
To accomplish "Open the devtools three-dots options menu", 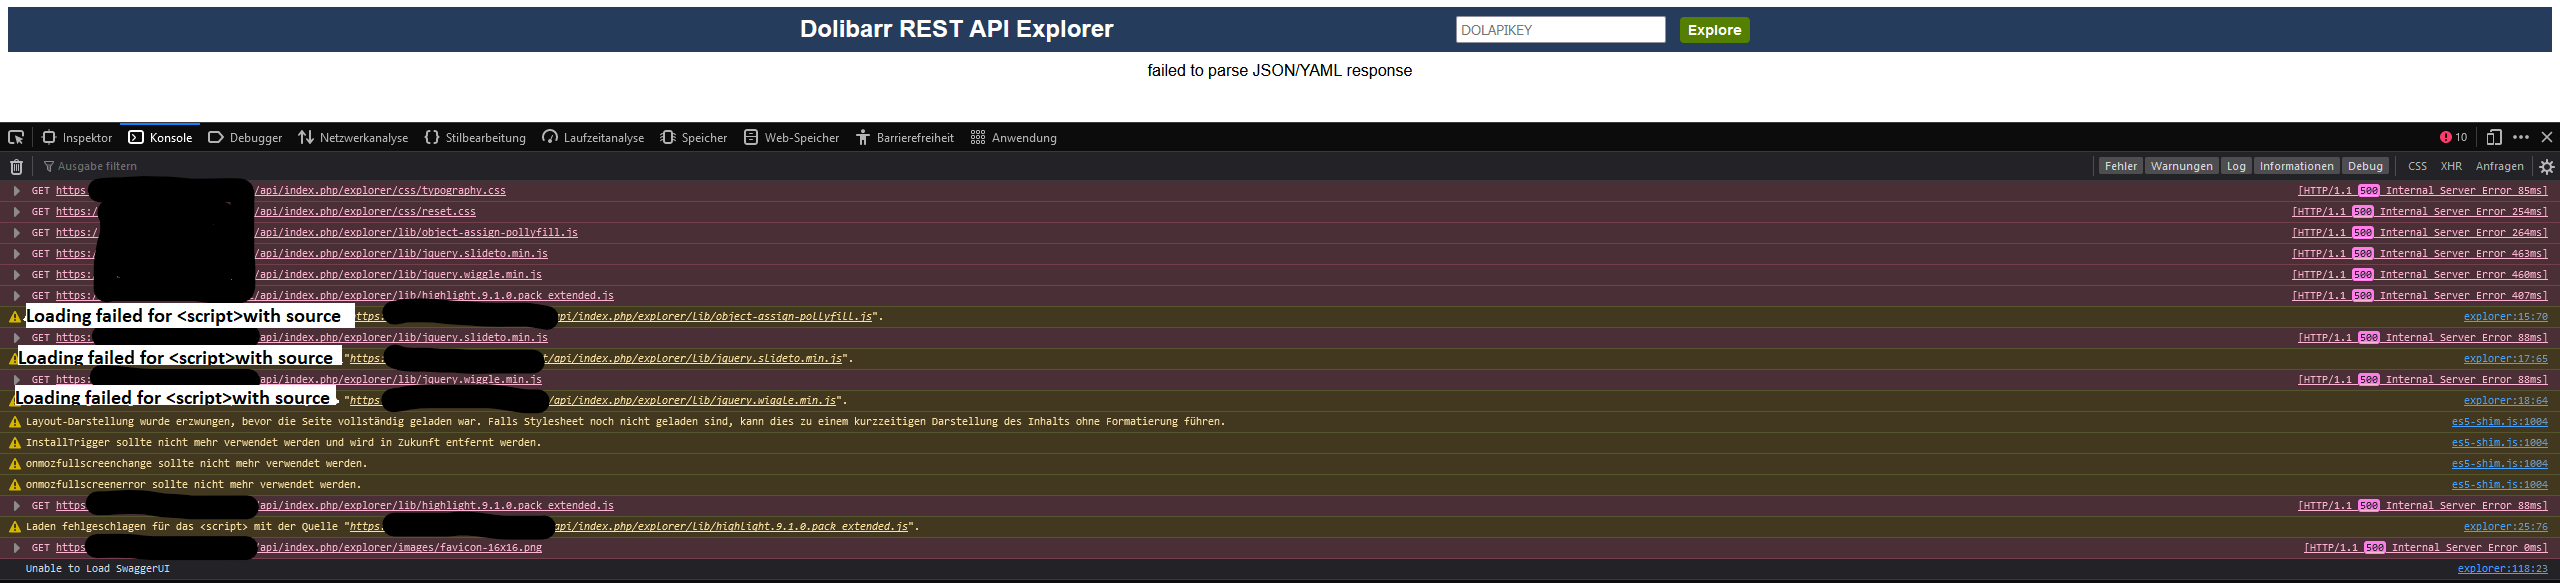I will [x=2521, y=137].
